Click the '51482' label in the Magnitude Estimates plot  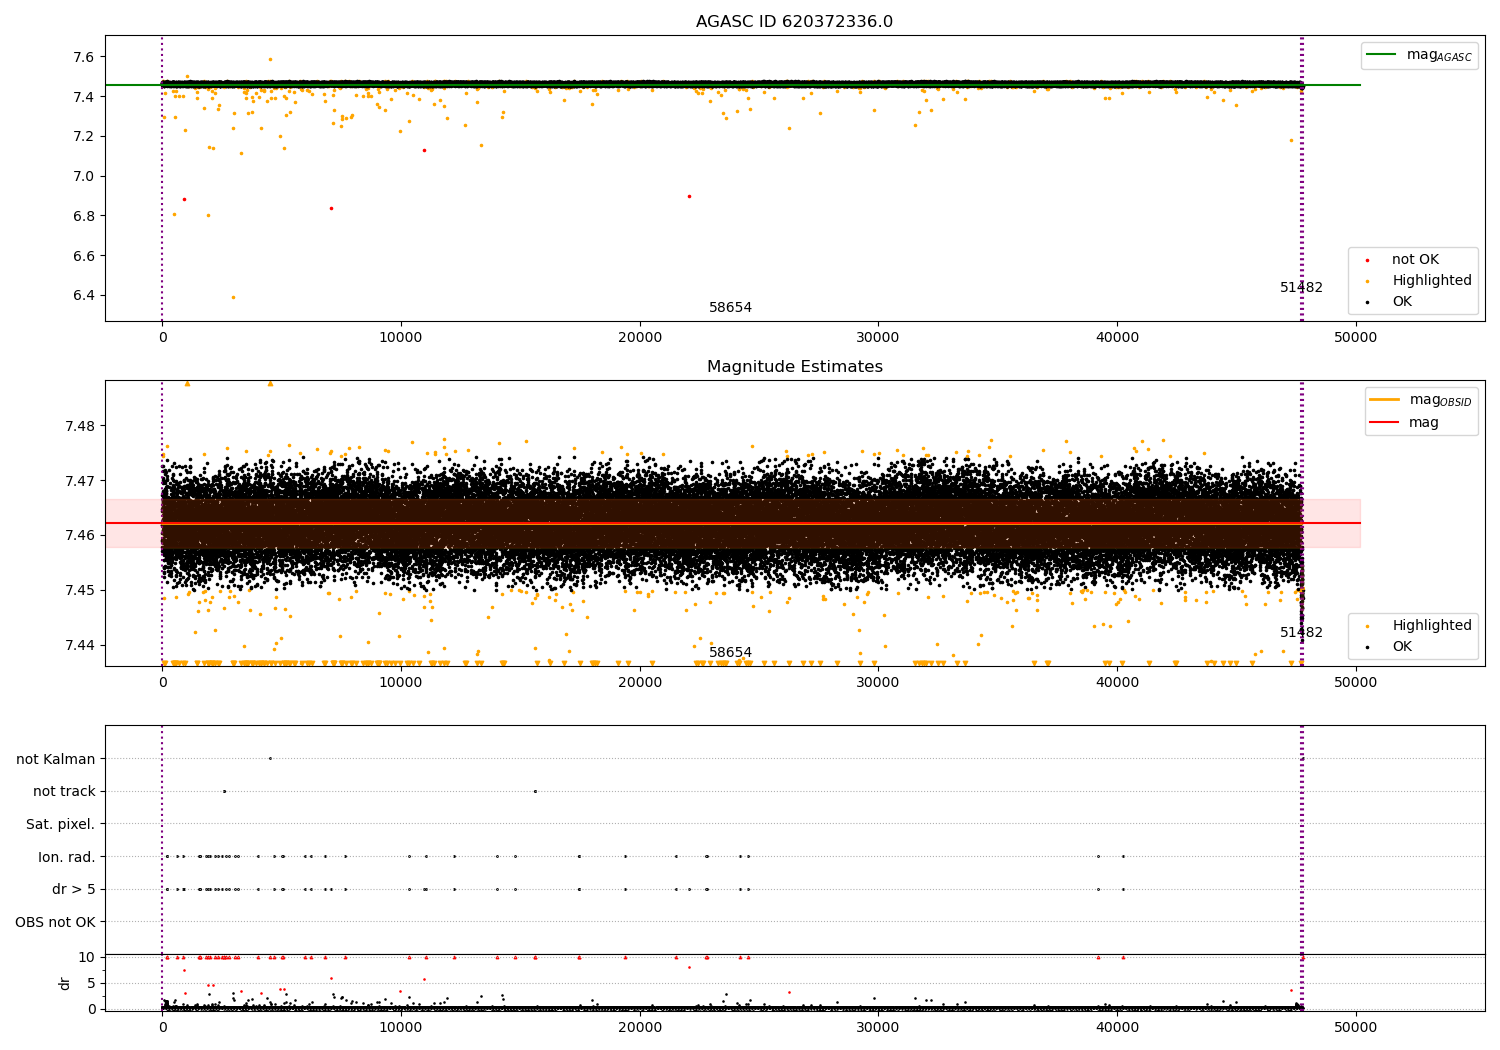1301,633
